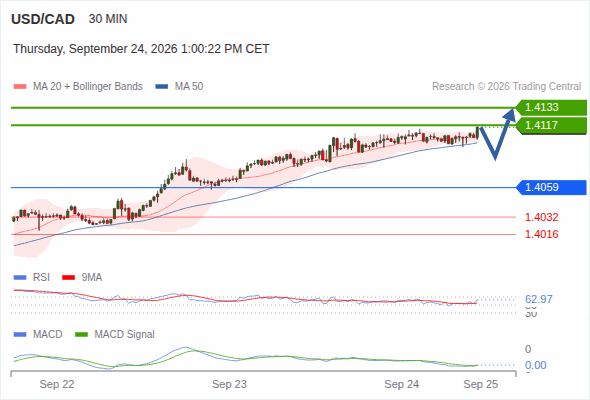Click the RSI value 62.97
Viewport: 590px width, 400px height.
pos(539,300)
